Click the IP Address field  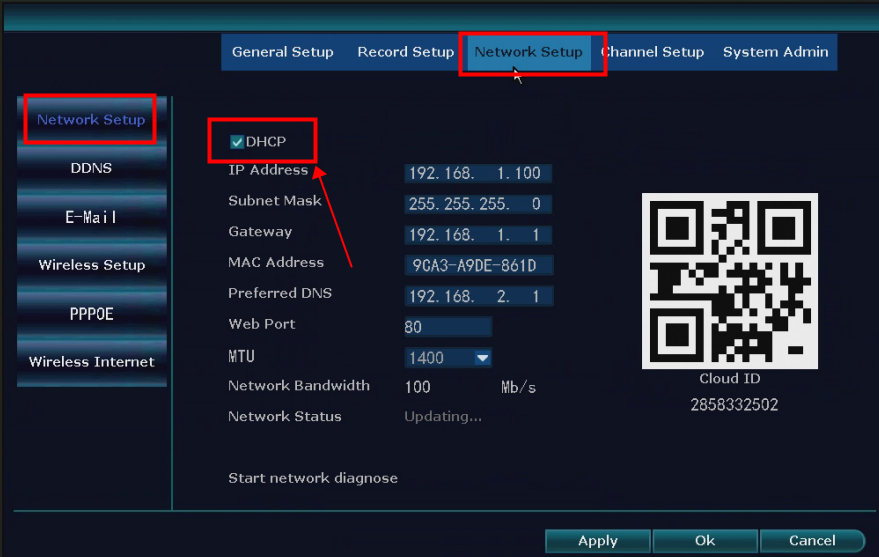coord(478,173)
